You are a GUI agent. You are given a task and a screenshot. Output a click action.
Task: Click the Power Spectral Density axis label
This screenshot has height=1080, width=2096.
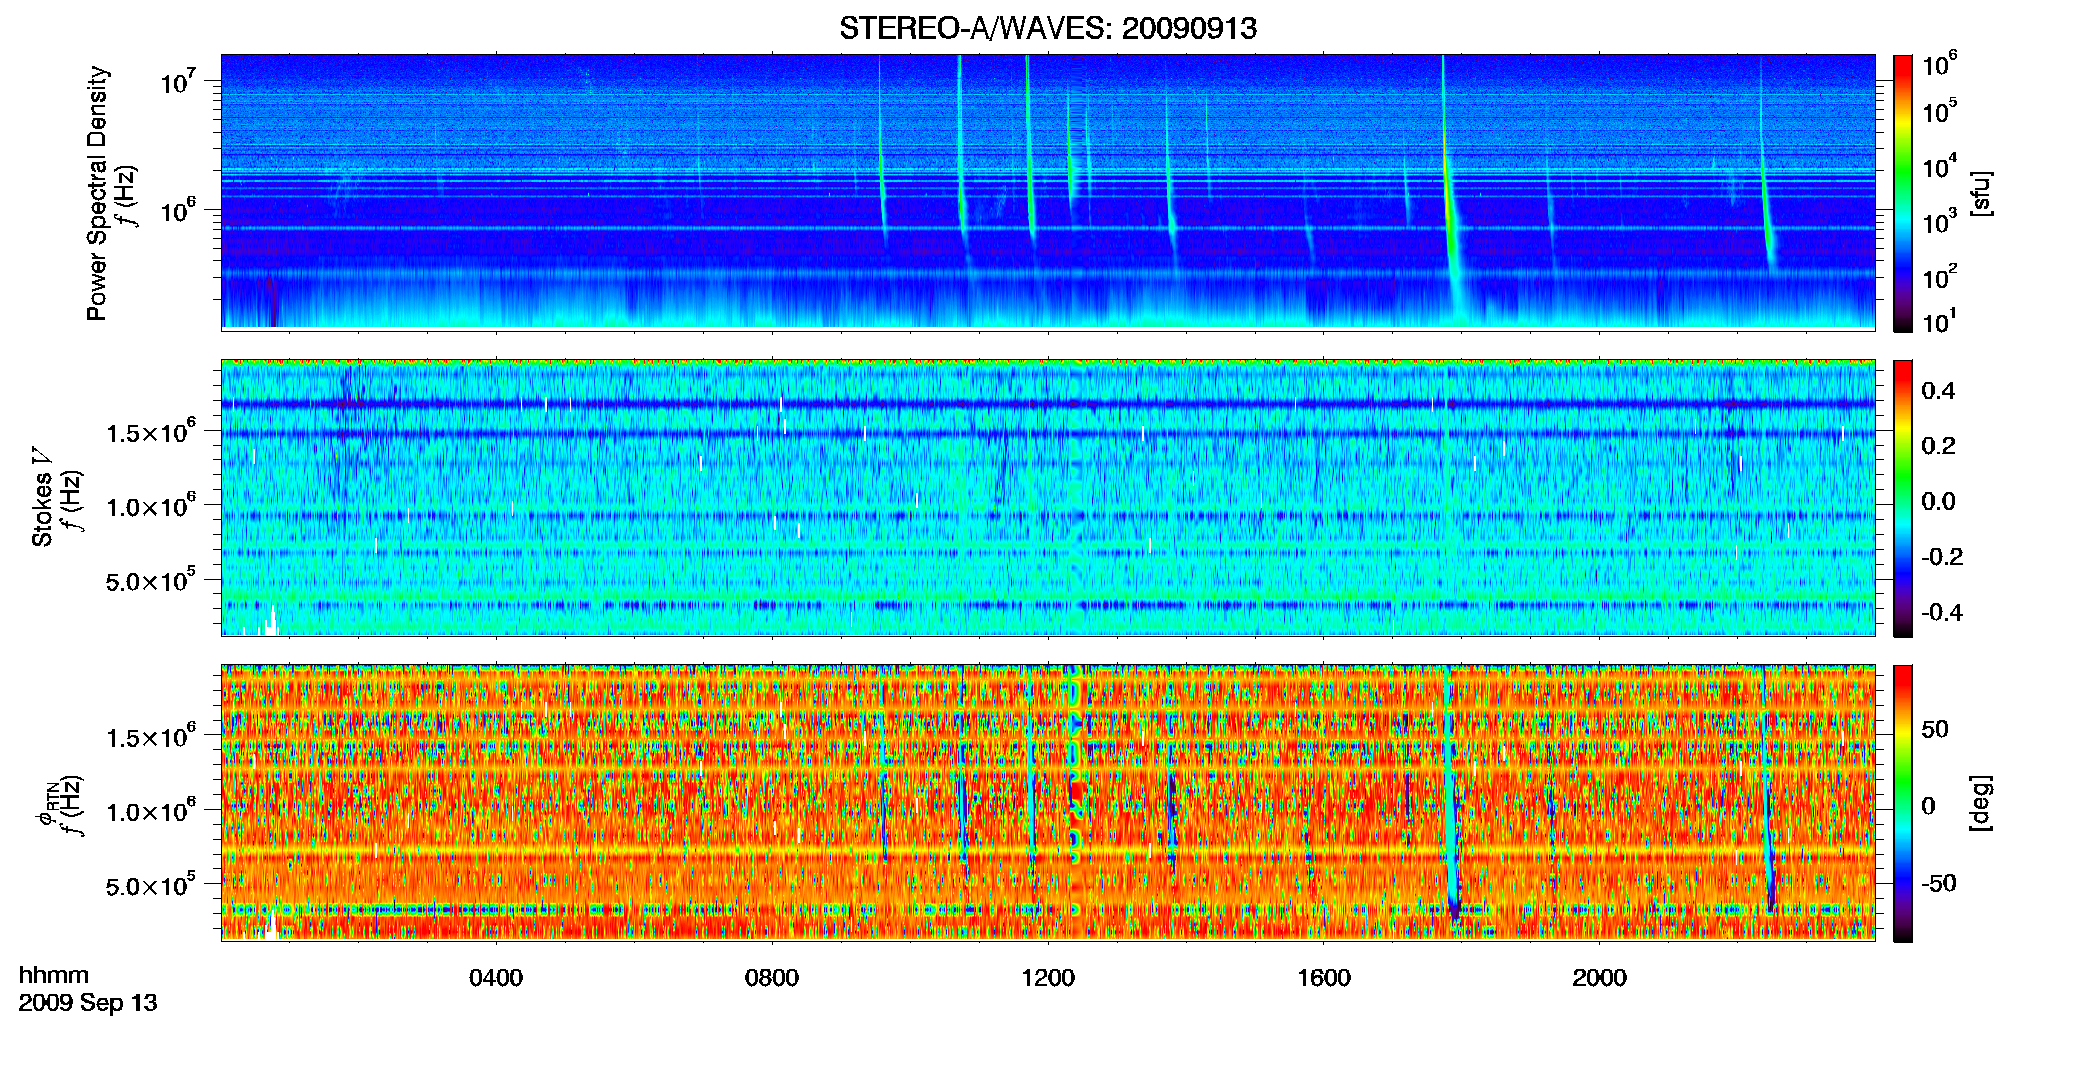(97, 193)
